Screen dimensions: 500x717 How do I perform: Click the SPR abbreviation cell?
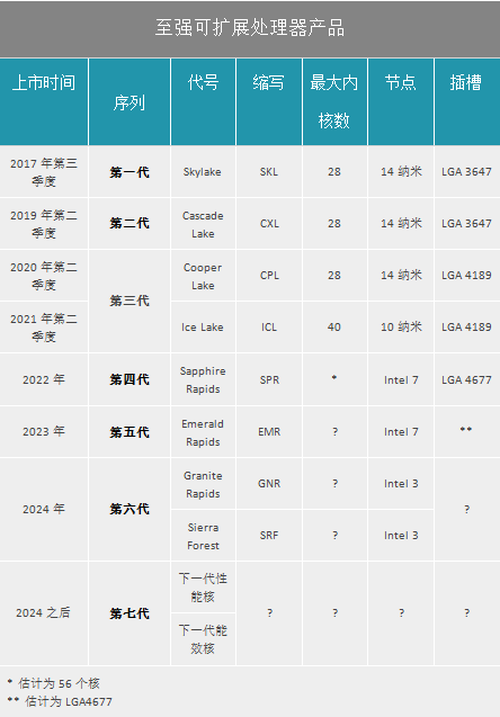pos(269,380)
